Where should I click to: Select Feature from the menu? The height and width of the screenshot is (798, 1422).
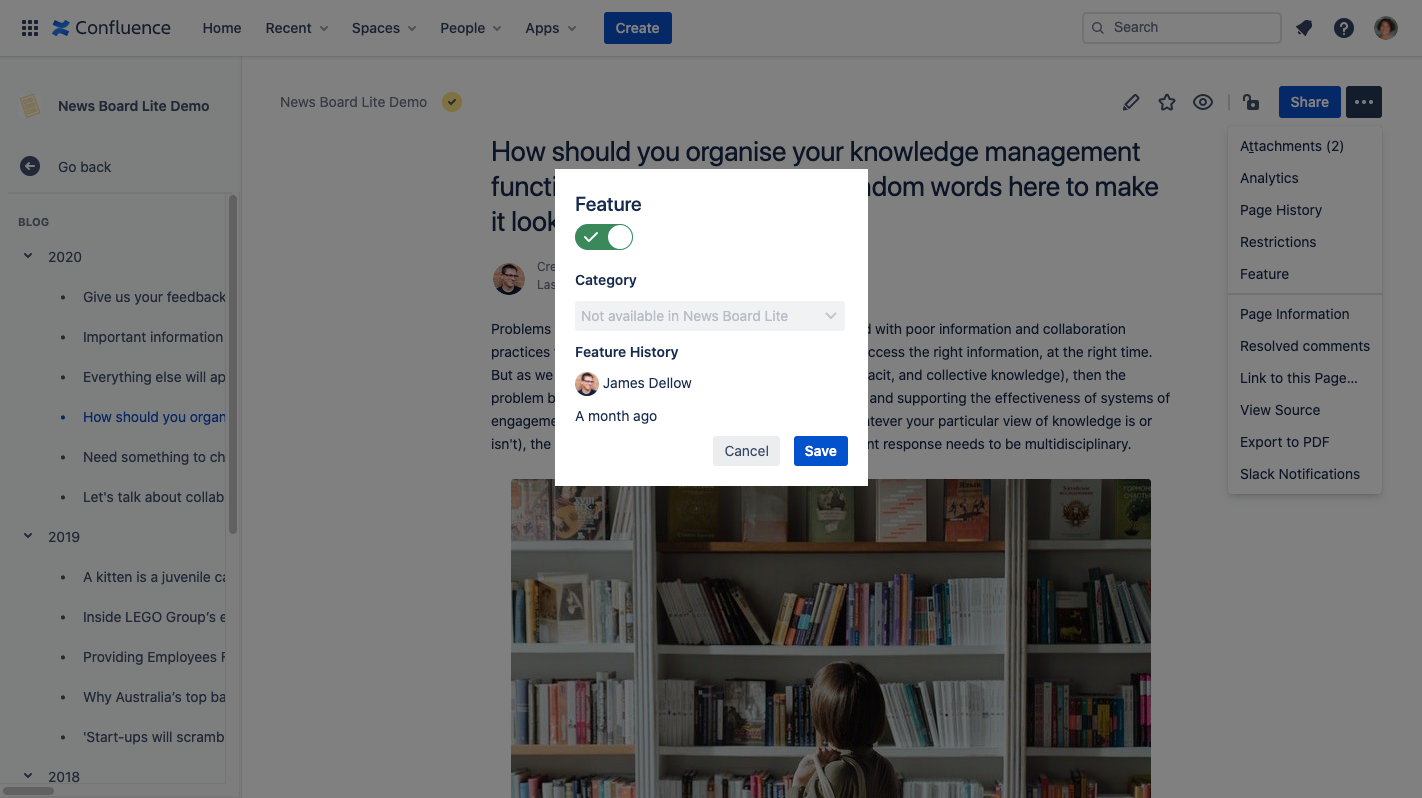coord(1304,274)
